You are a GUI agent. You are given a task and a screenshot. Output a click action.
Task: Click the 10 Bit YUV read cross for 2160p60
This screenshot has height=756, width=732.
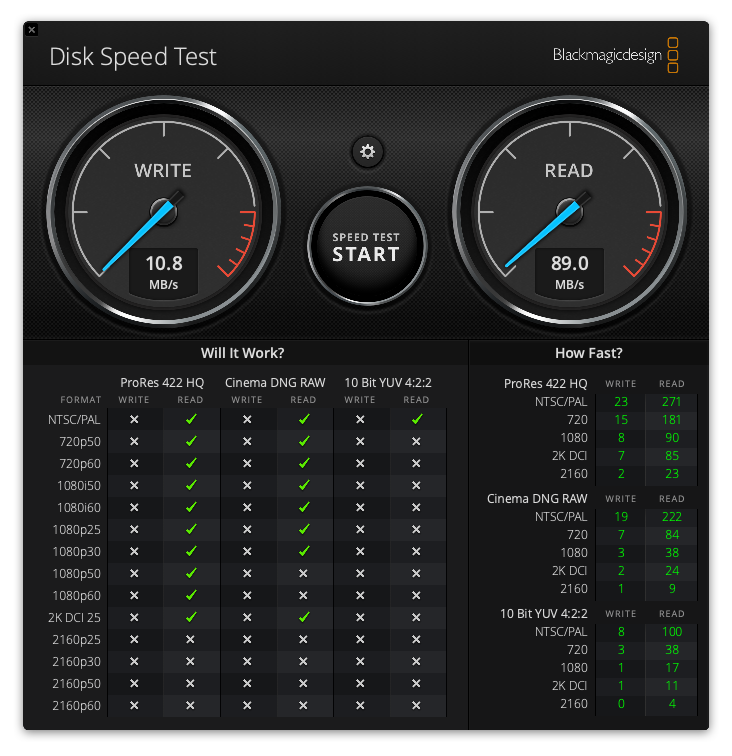click(x=416, y=706)
